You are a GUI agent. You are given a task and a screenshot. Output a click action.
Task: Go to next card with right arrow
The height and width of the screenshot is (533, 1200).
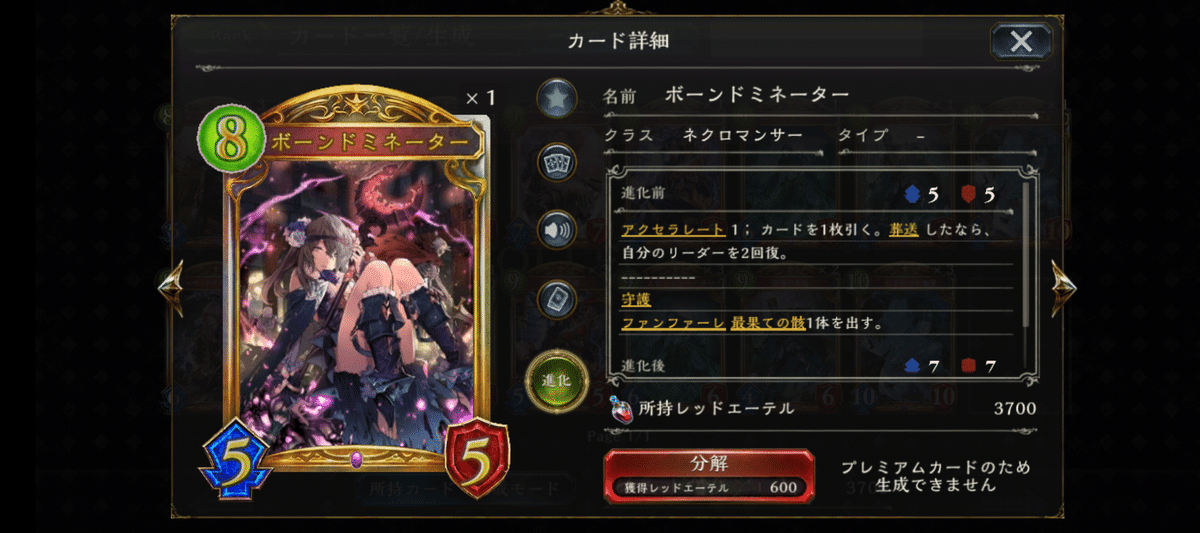(1063, 288)
